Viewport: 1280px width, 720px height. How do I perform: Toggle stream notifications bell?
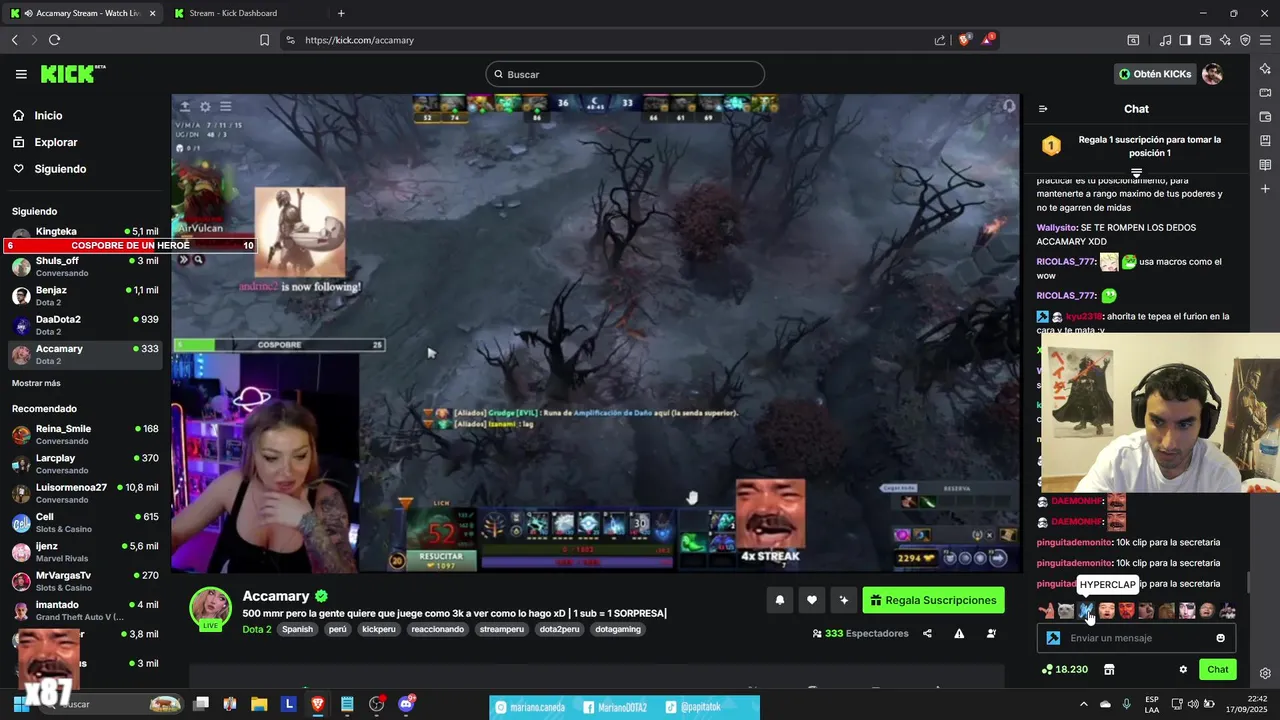point(780,600)
